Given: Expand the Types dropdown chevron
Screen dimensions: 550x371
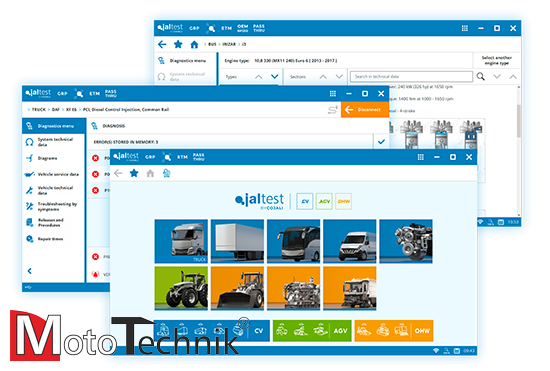Looking at the screenshot, I should (275, 76).
